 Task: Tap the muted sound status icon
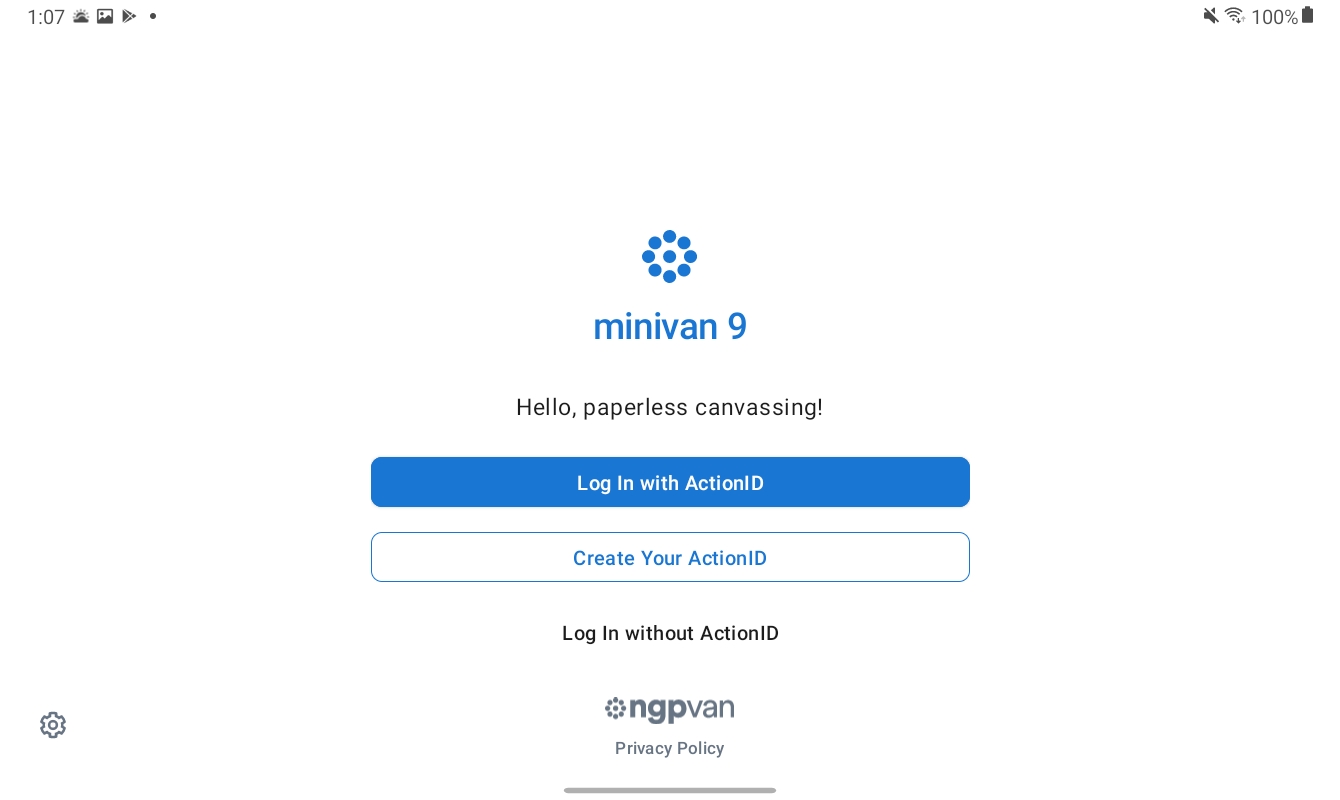point(1211,16)
